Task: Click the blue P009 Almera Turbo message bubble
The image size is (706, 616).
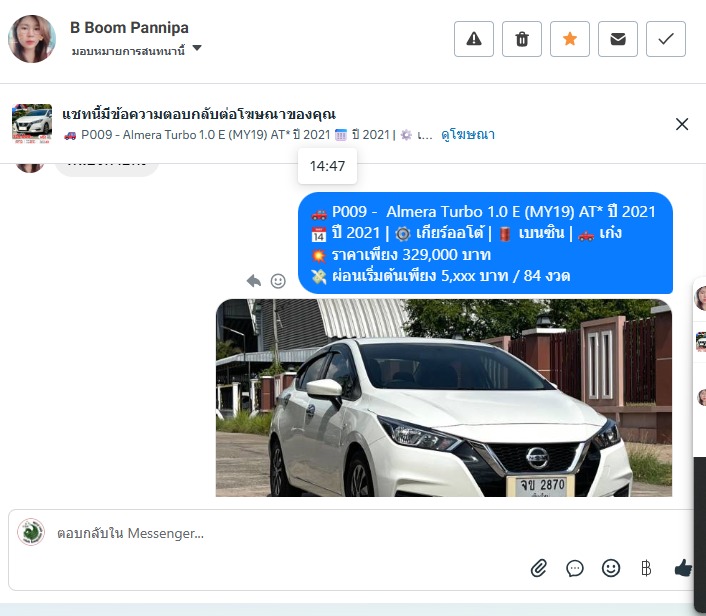Action: pos(485,243)
